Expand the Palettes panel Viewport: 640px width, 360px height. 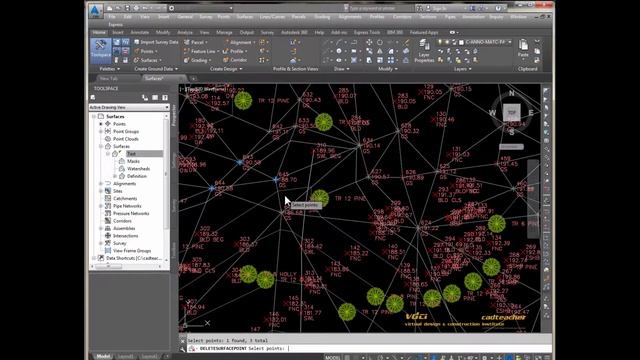coord(110,69)
